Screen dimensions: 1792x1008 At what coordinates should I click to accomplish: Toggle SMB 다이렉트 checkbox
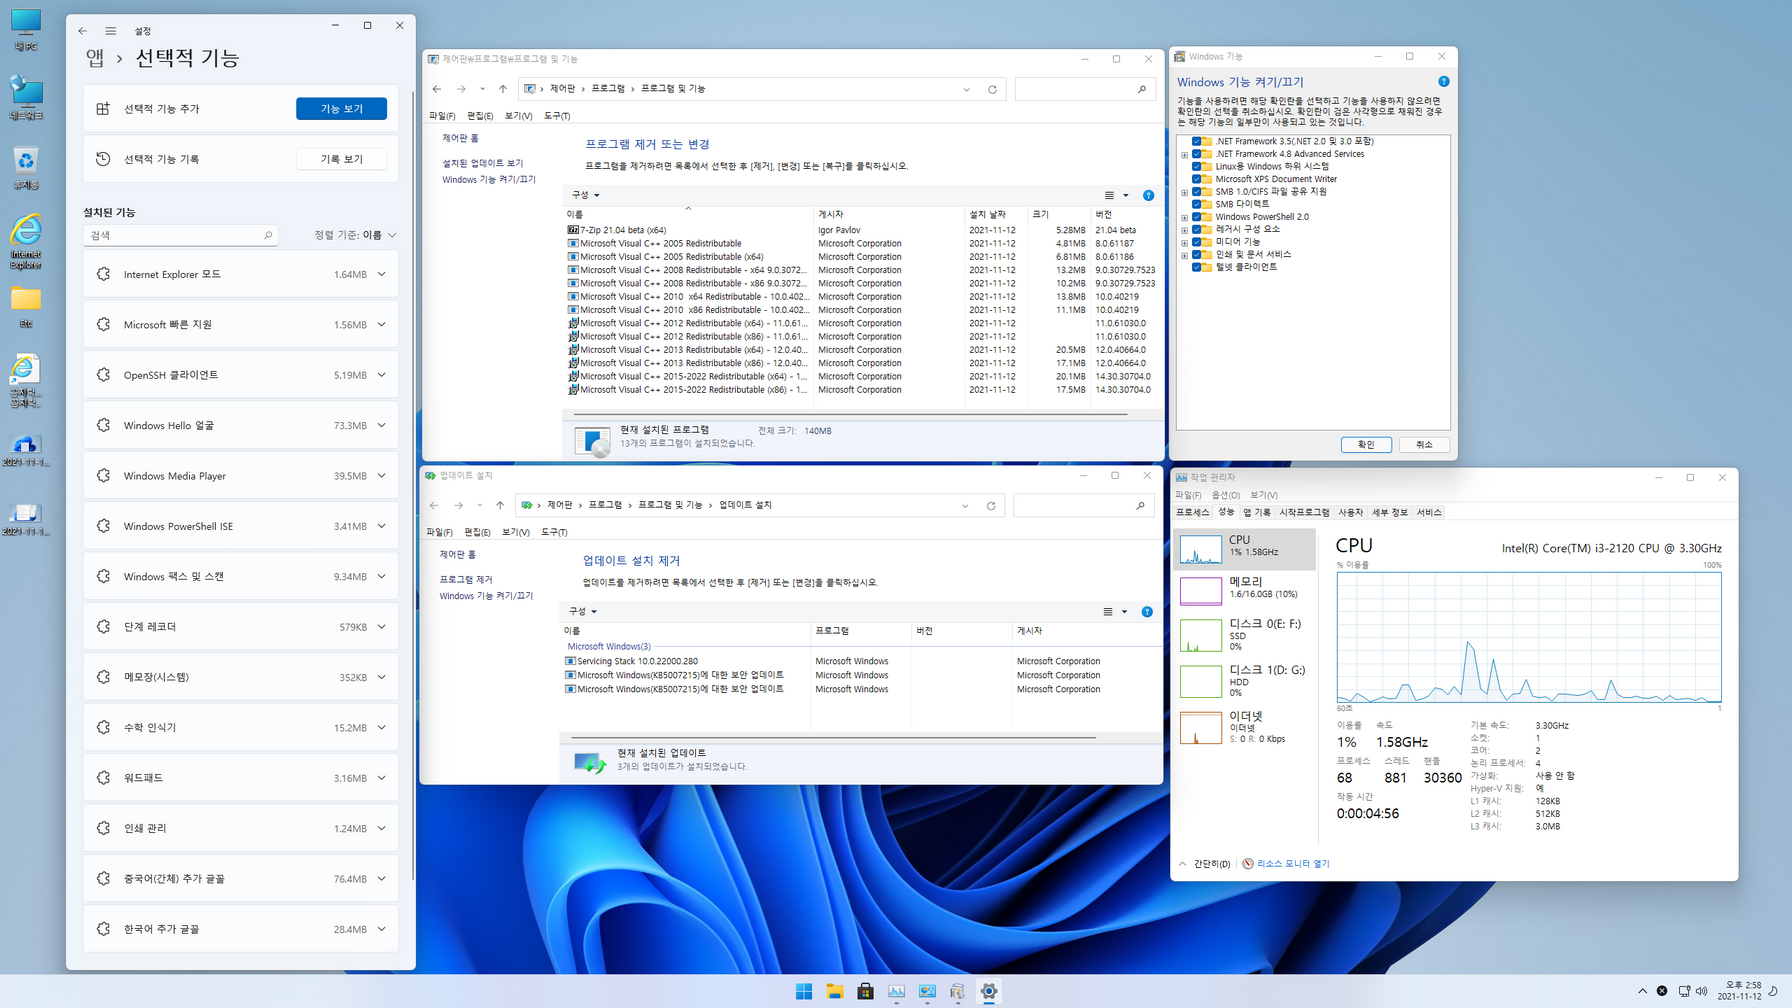tap(1196, 204)
